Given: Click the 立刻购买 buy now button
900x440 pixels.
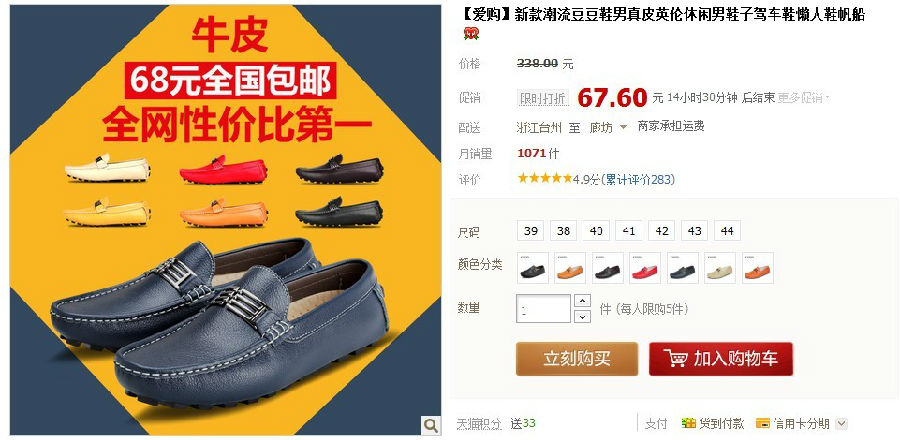Looking at the screenshot, I should (577, 359).
